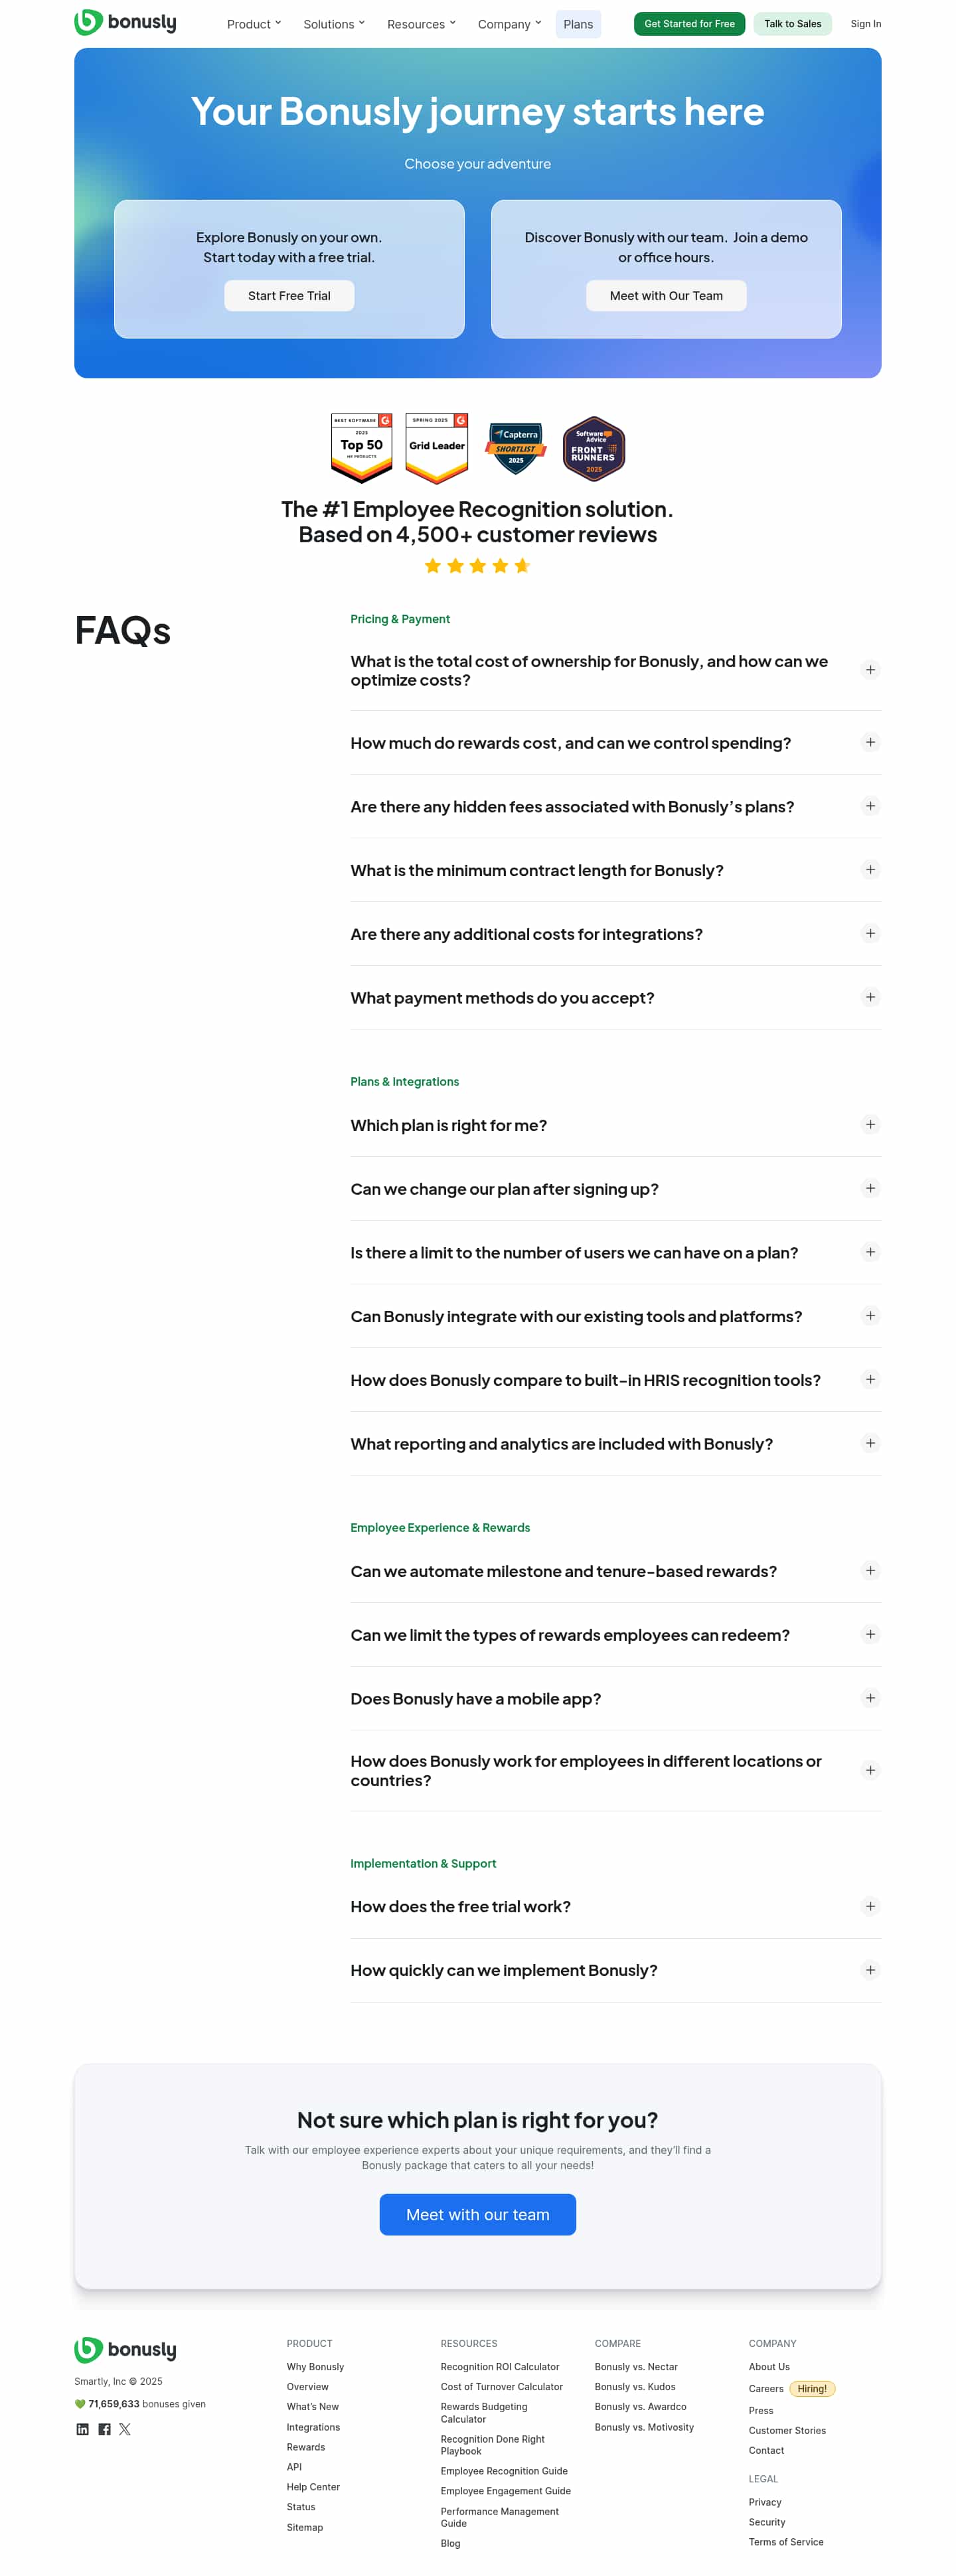Open the Facebook icon in footer

[104, 2429]
